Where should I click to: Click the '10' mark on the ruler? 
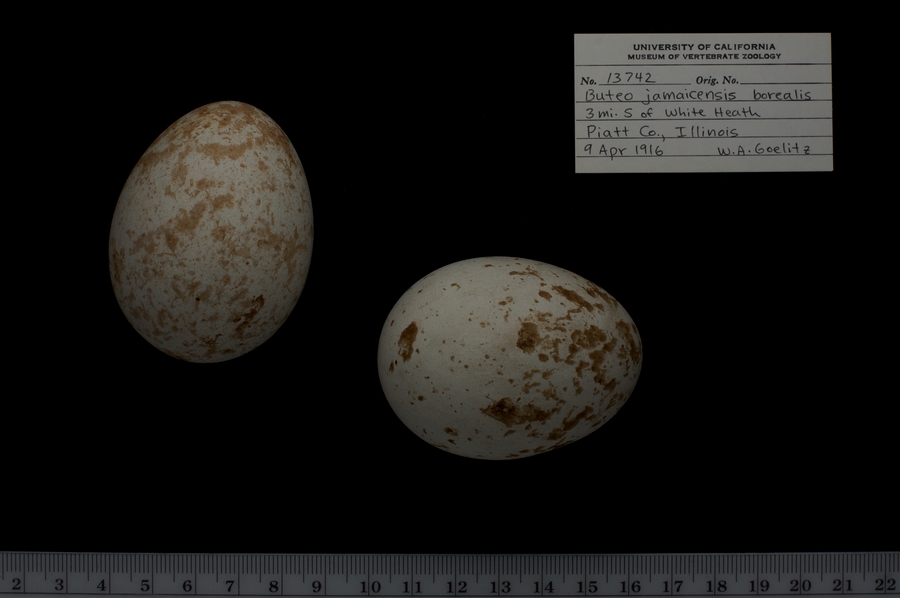point(370,587)
